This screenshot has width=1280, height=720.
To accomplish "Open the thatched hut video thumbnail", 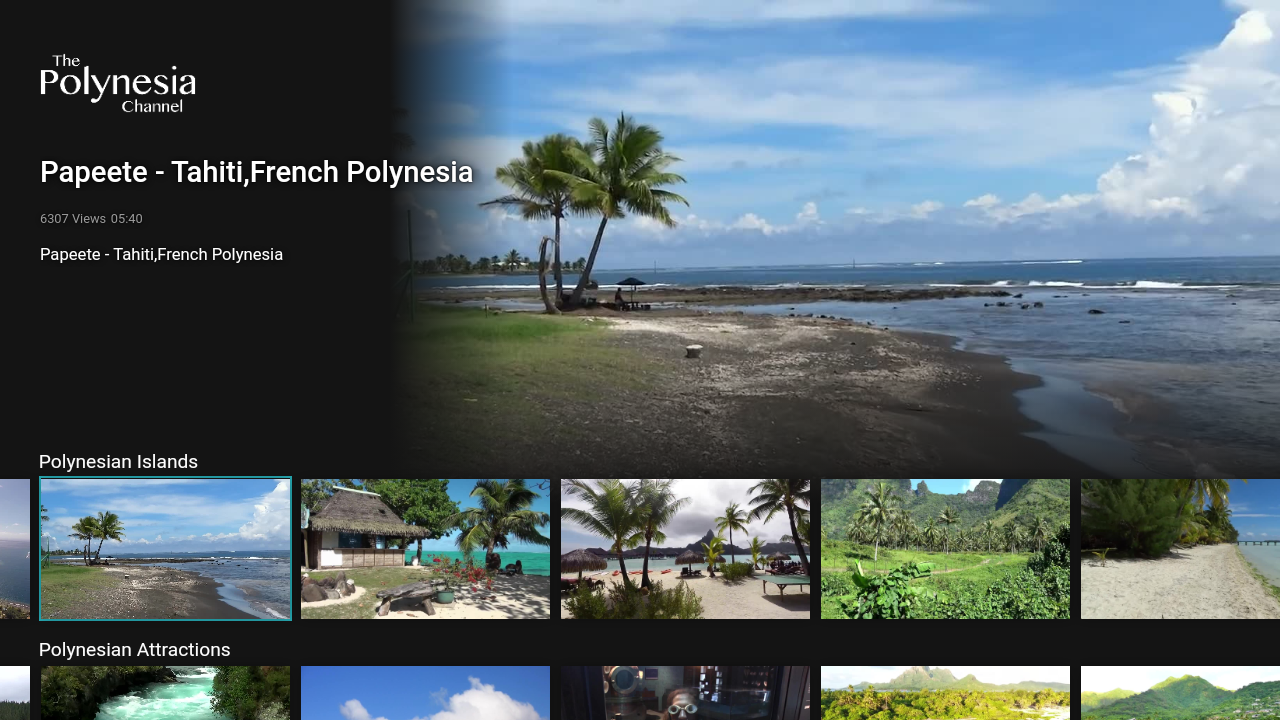I will tap(425, 549).
